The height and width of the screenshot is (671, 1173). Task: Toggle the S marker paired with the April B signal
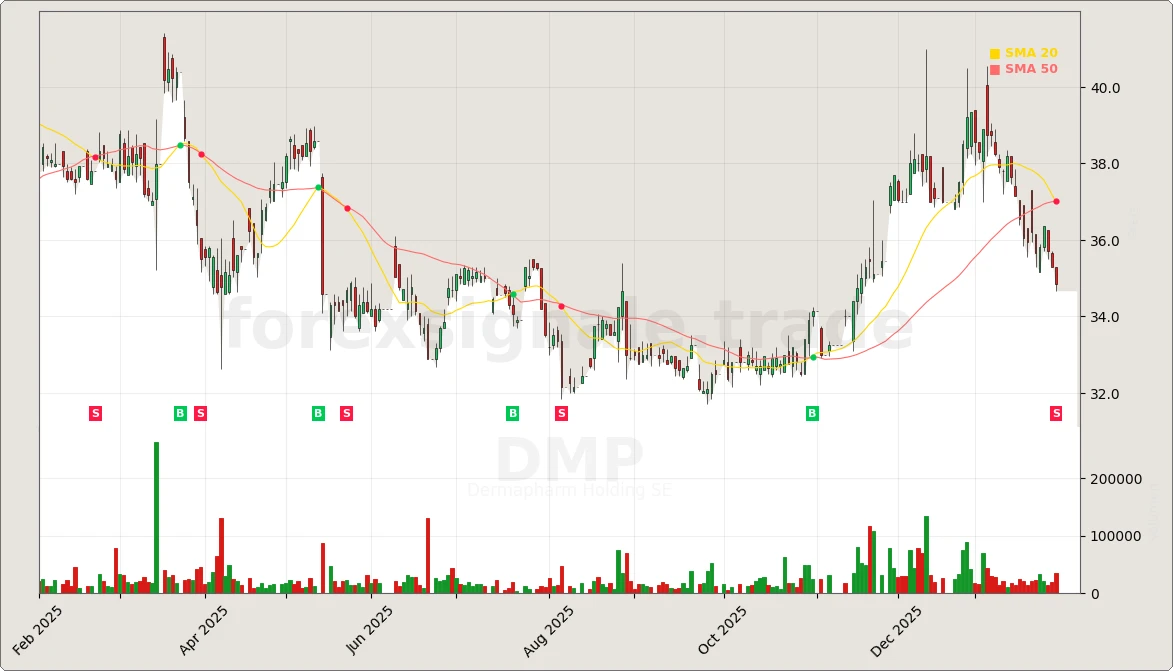200,412
